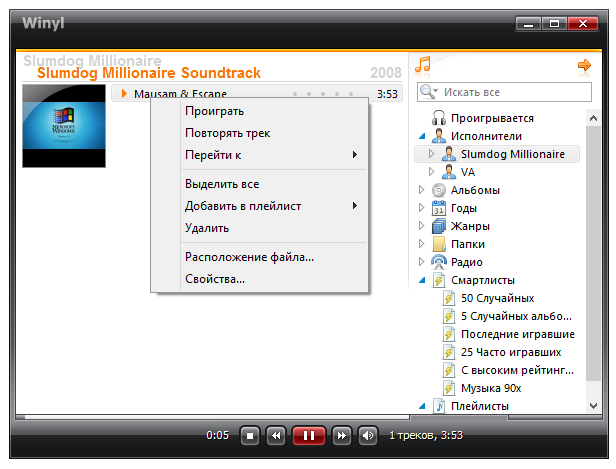Click the library vertical scrollbar thumb
Viewport: 616px width, 469px height.
pos(593,253)
